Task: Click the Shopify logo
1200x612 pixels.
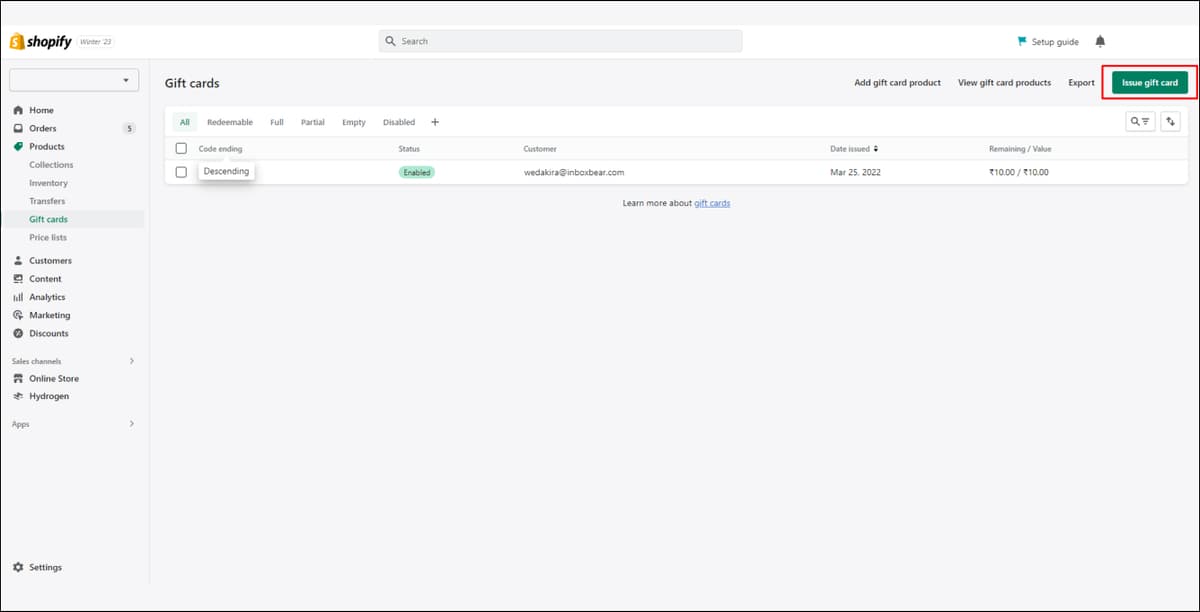Action: (x=40, y=41)
